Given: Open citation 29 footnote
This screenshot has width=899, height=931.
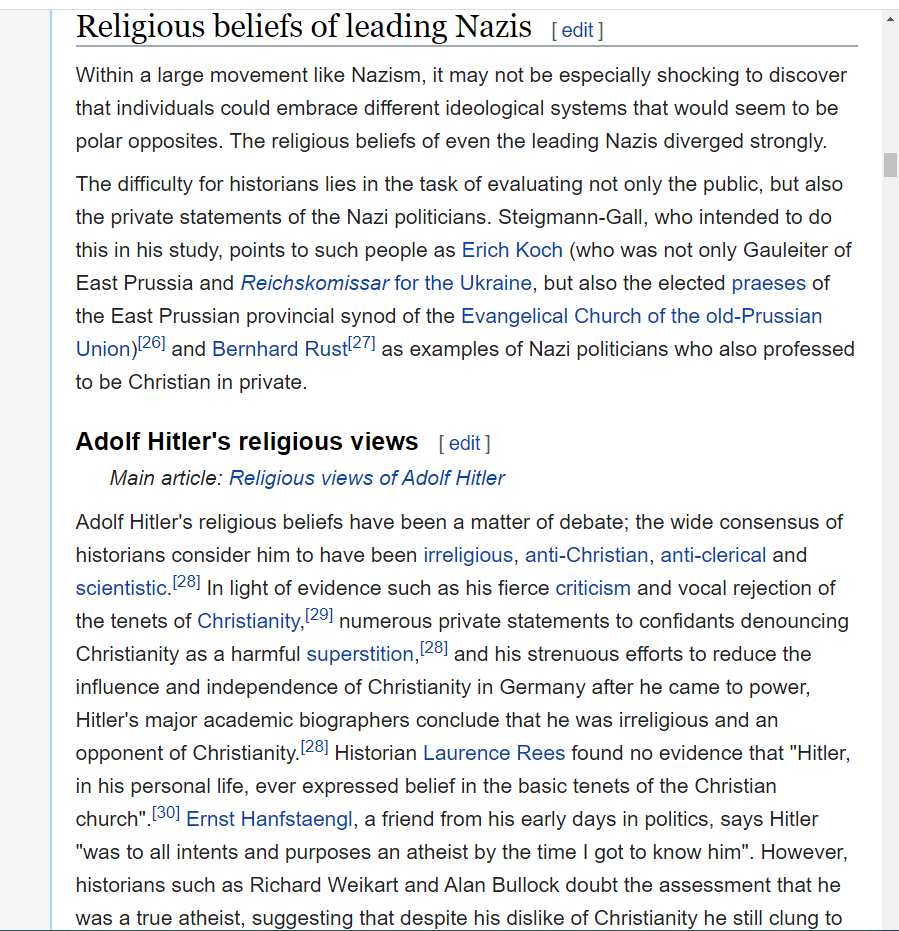Looking at the screenshot, I should [x=319, y=615].
